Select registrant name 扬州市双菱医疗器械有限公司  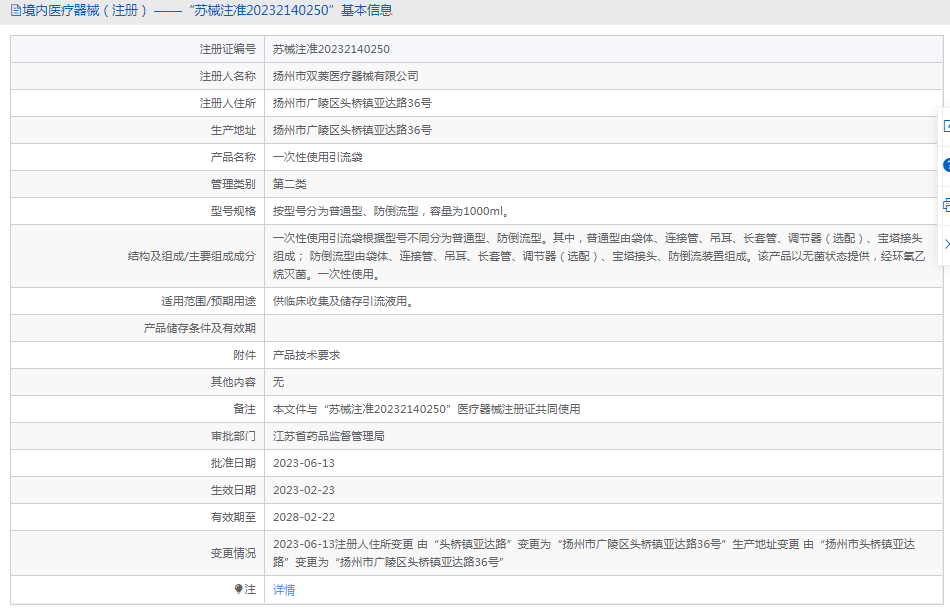(345, 76)
